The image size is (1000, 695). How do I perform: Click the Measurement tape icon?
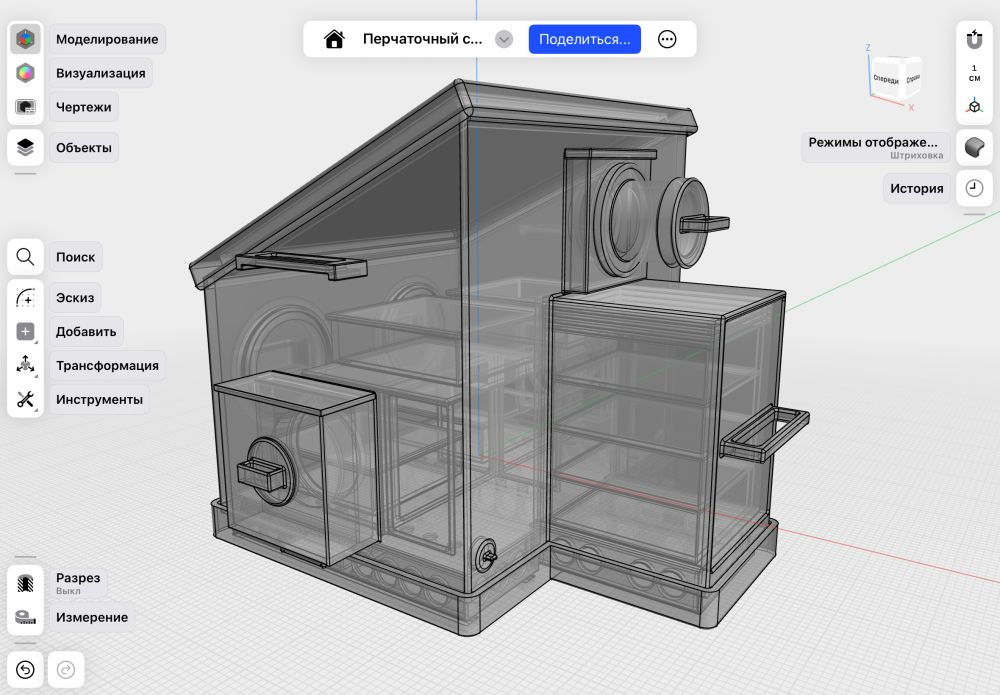(25, 617)
